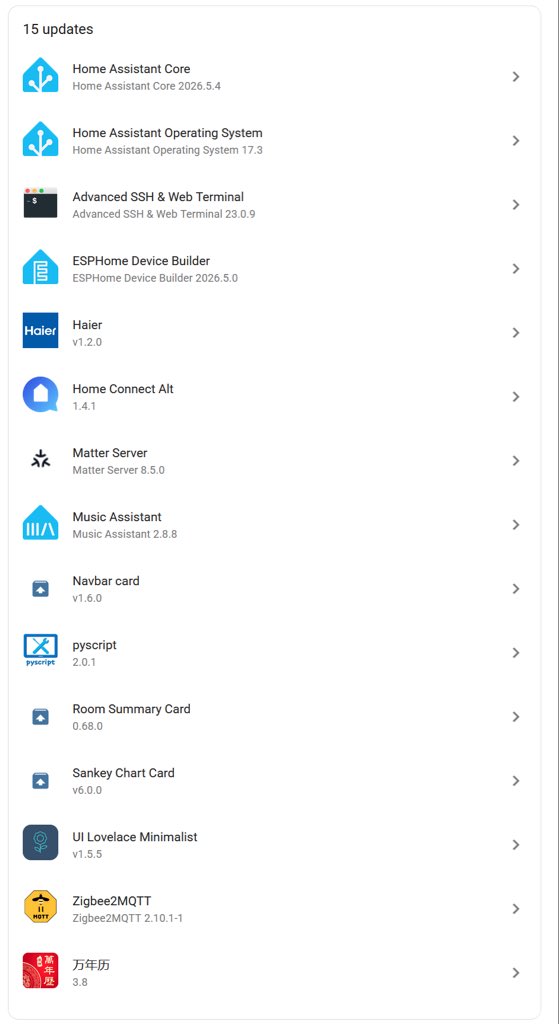Screen dimensions: 559x1024
Task: Open the chevron for Advanced SSH & Web Terminal
Action: coord(516,204)
